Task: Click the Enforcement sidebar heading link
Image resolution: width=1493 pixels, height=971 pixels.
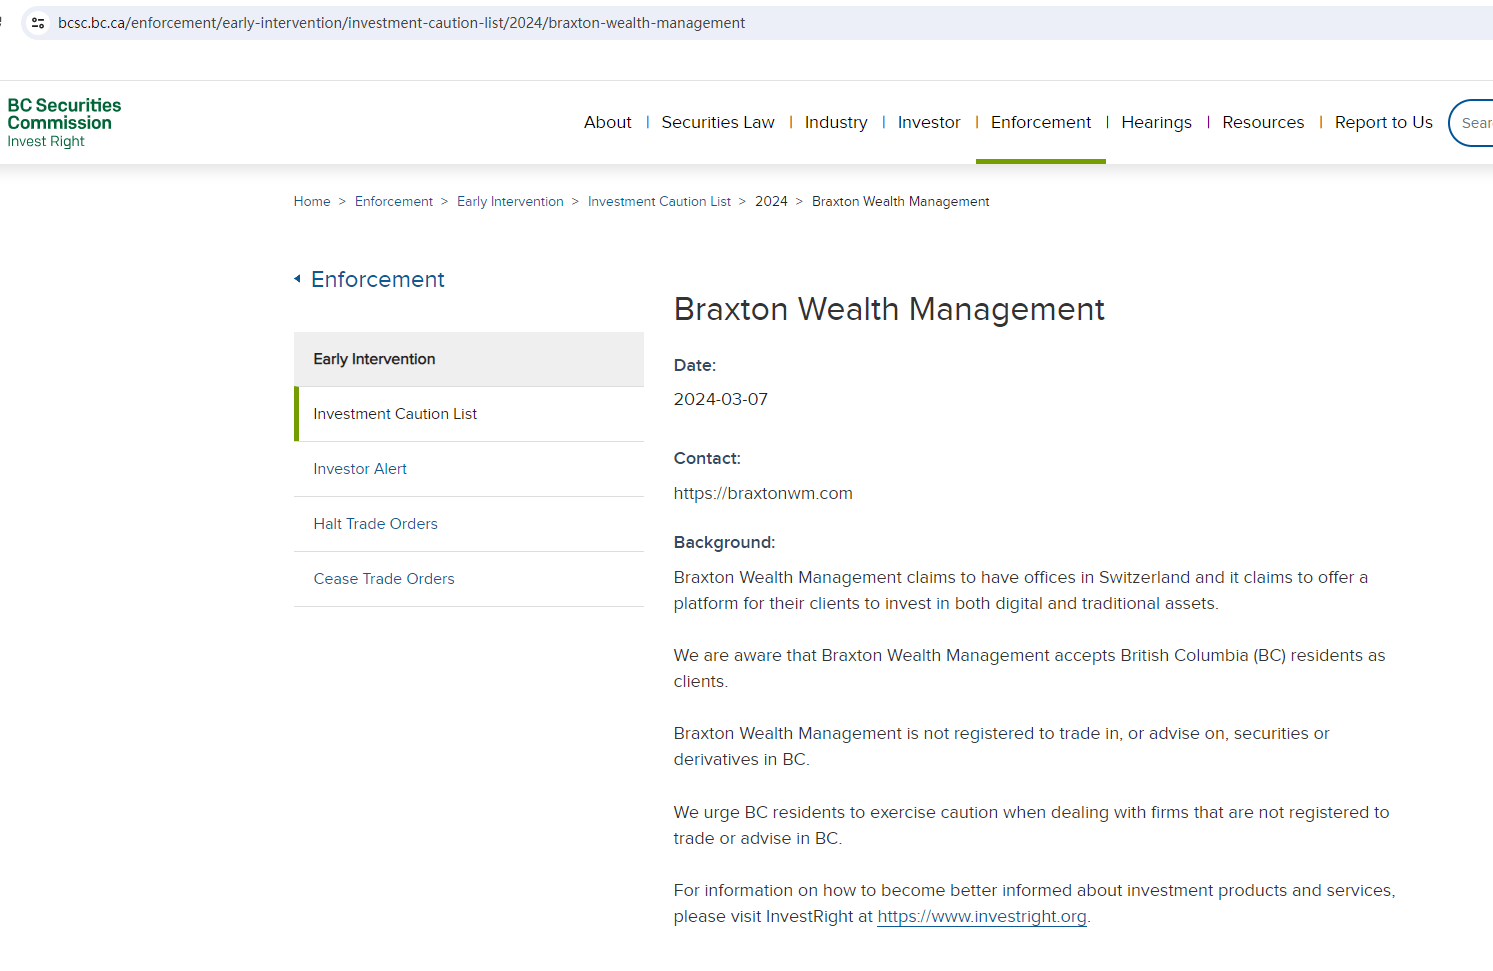Action: (x=378, y=279)
